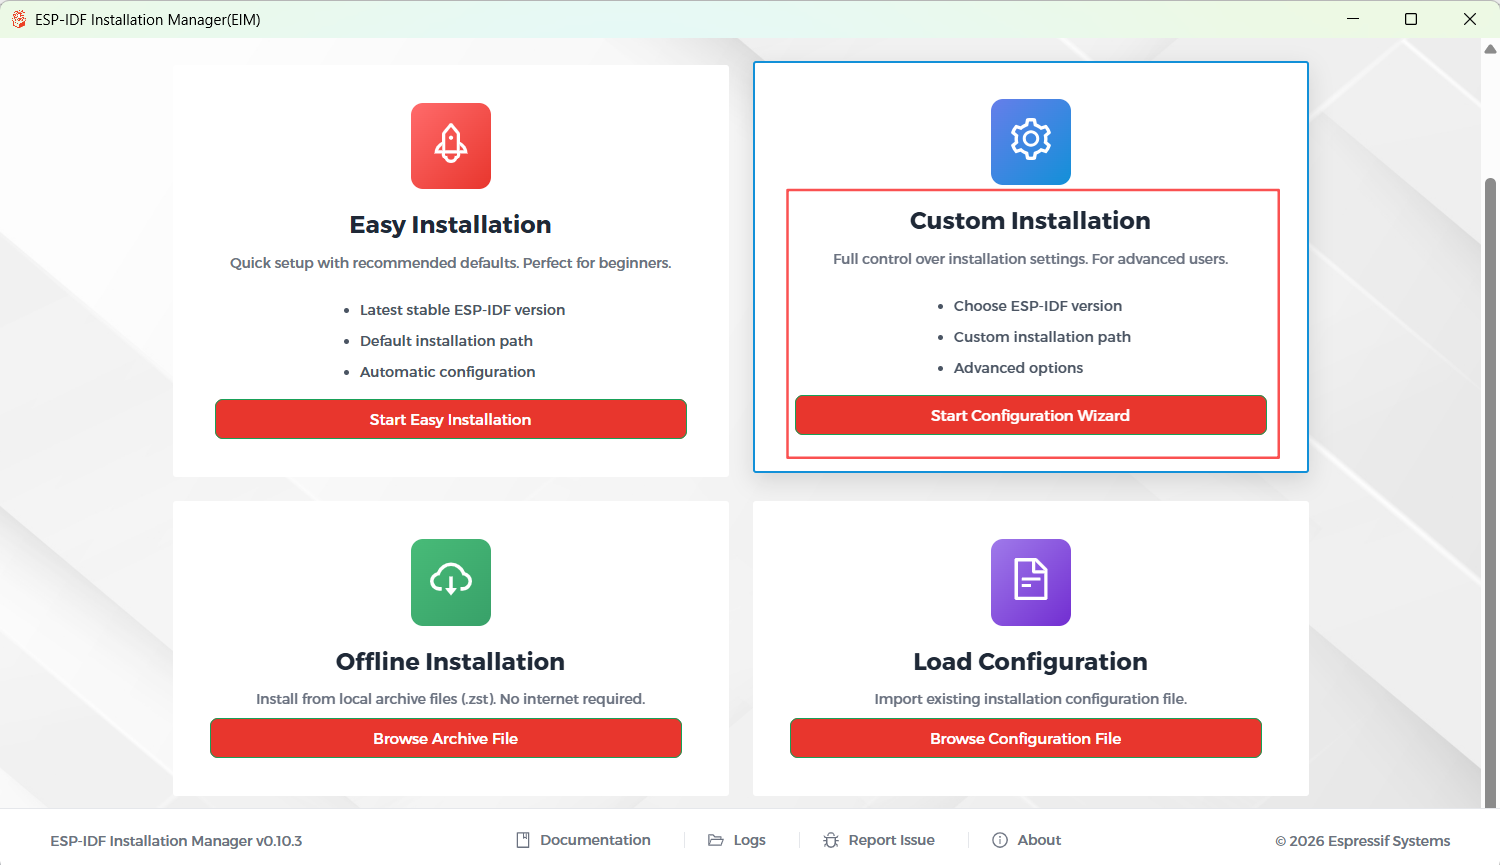This screenshot has width=1500, height=865.
Task: Click the Report Issue bug icon
Action: pos(831,840)
